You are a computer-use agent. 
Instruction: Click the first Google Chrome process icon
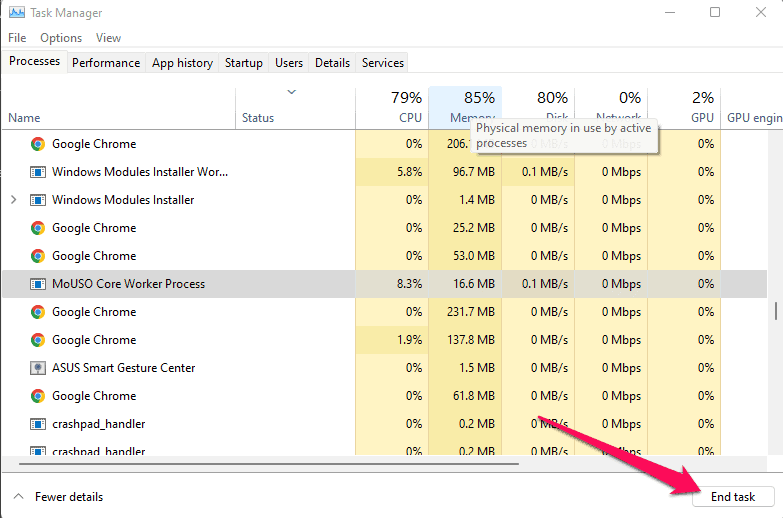(x=38, y=144)
